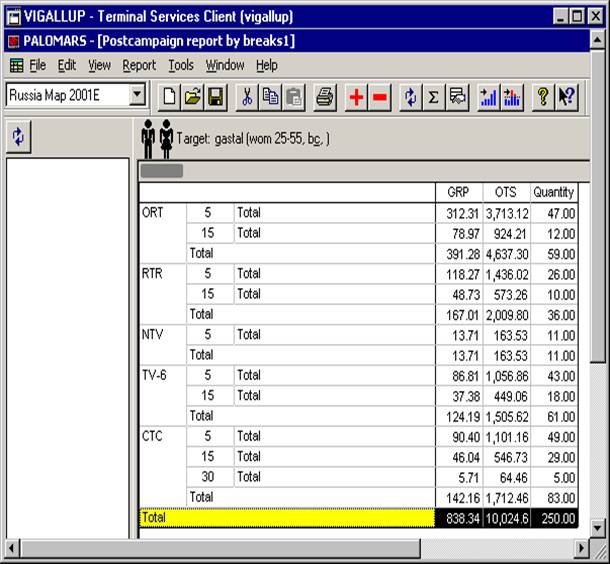The height and width of the screenshot is (564, 610).
Task: Click the CTC 30-second duration cell
Action: [210, 477]
